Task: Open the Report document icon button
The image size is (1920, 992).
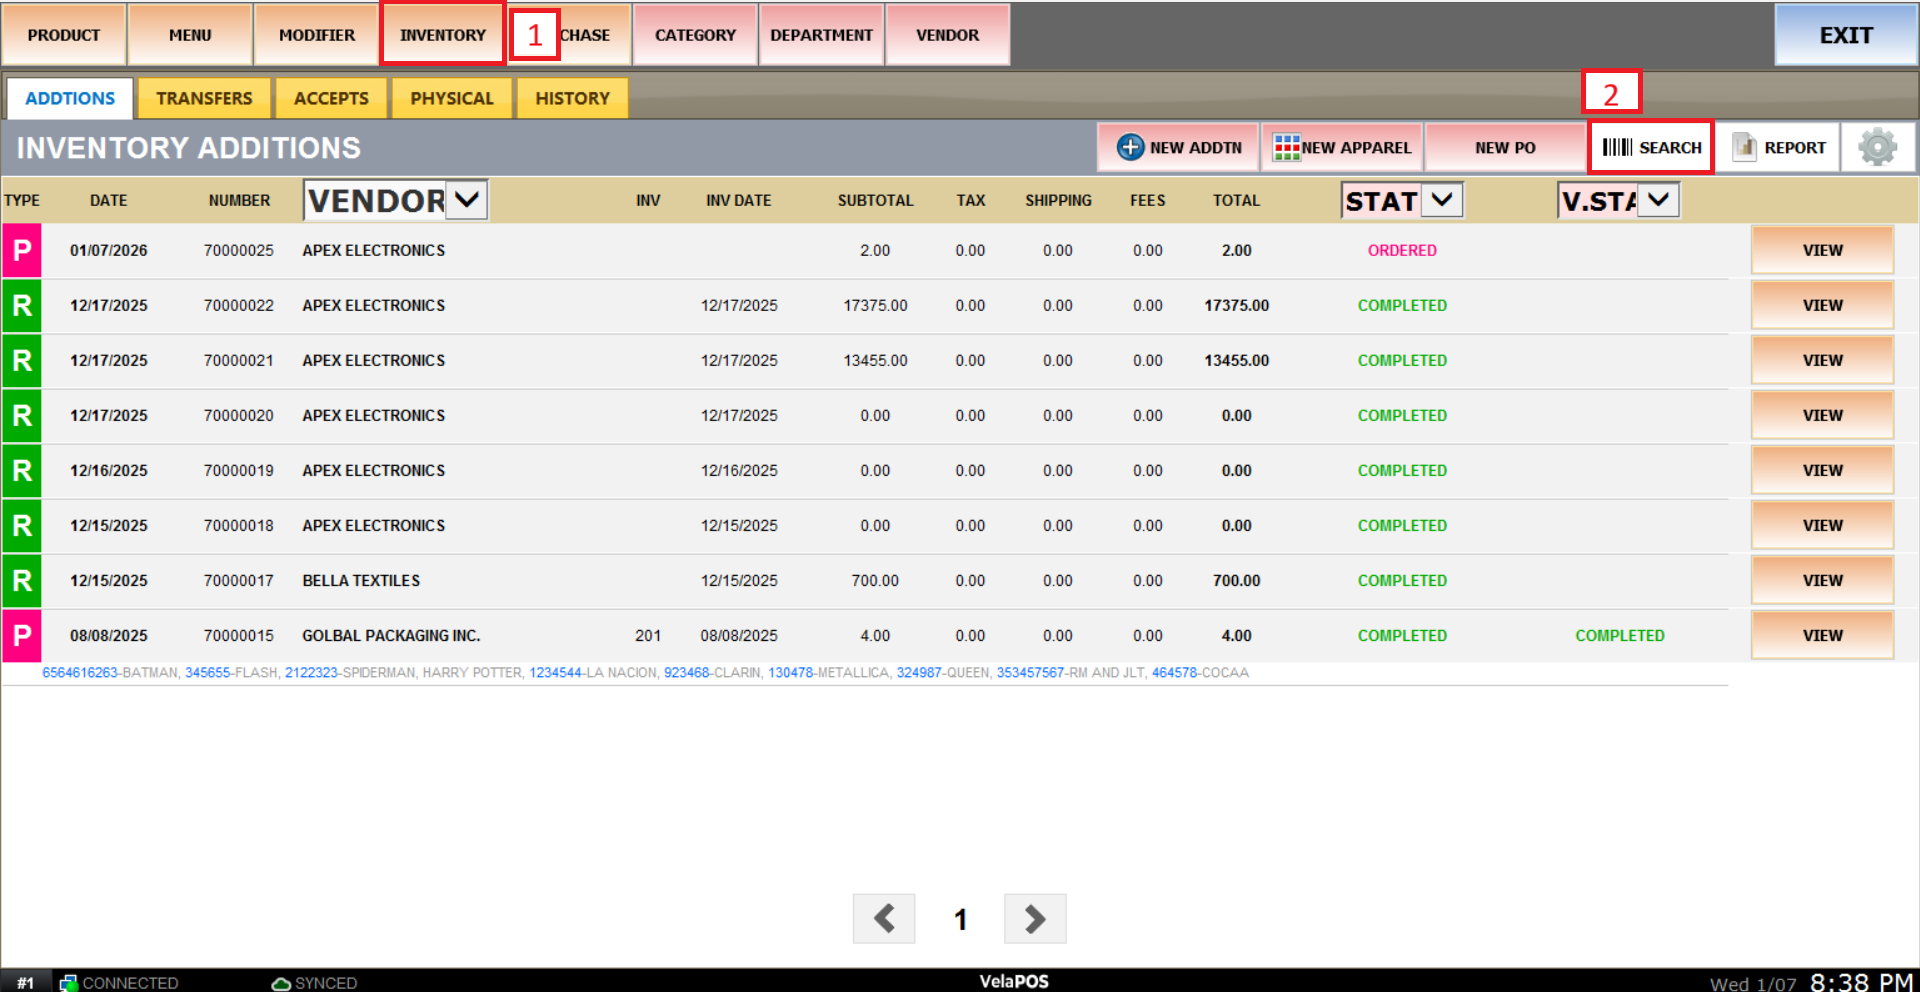Action: (x=1745, y=147)
